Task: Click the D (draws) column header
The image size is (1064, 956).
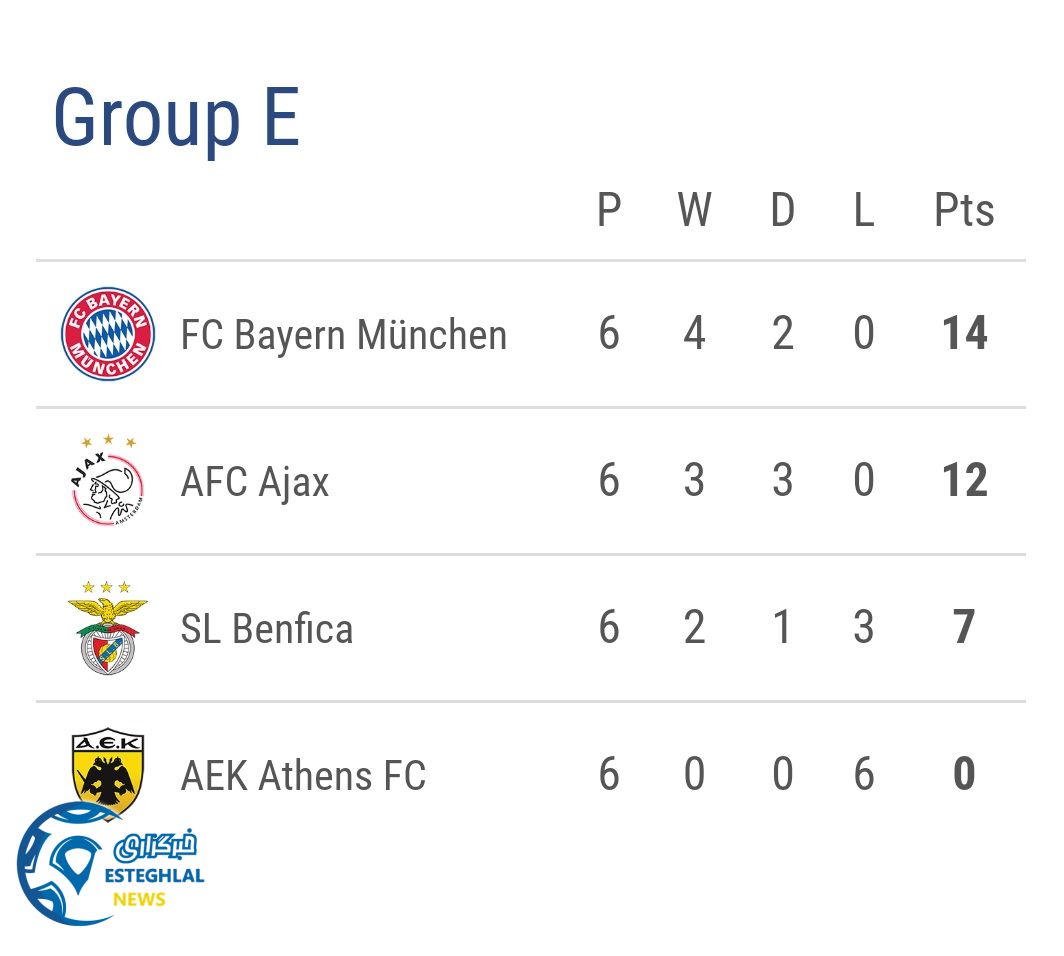Action: point(782,211)
